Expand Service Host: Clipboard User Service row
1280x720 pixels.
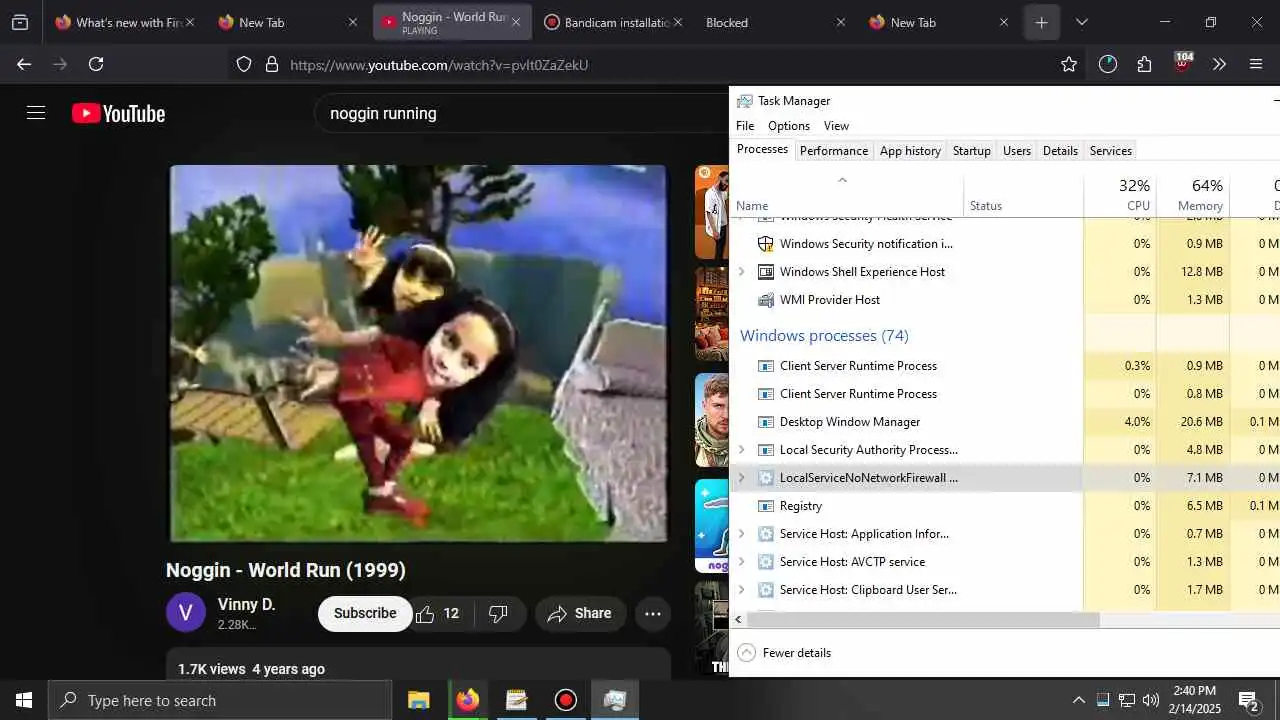click(741, 590)
